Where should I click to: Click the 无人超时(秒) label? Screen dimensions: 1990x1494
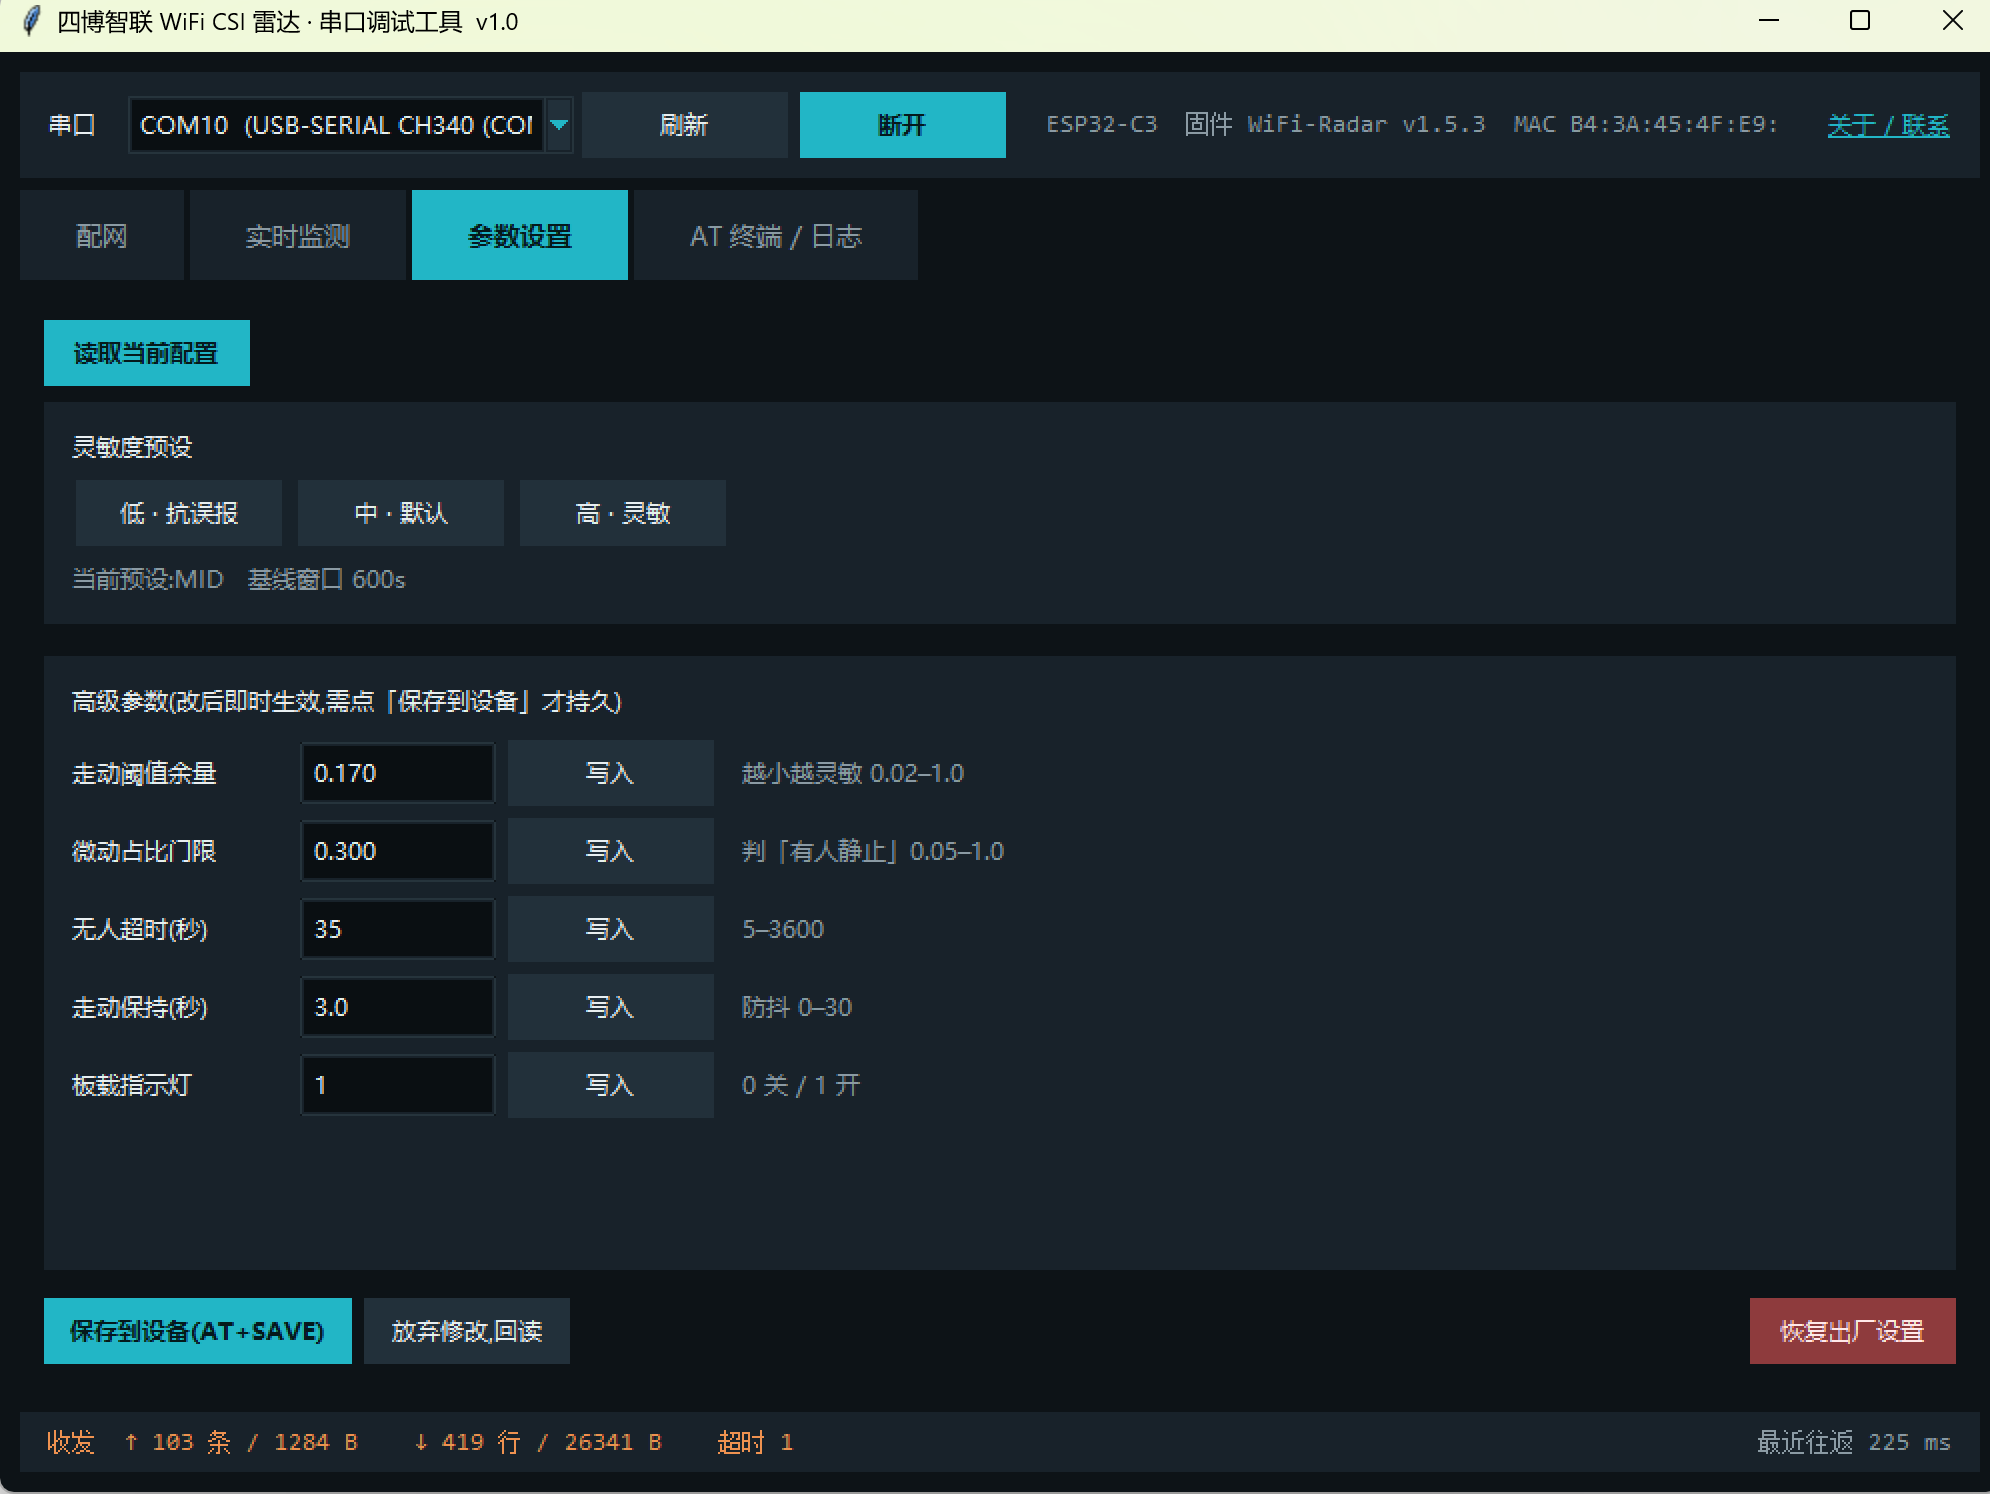coord(140,929)
